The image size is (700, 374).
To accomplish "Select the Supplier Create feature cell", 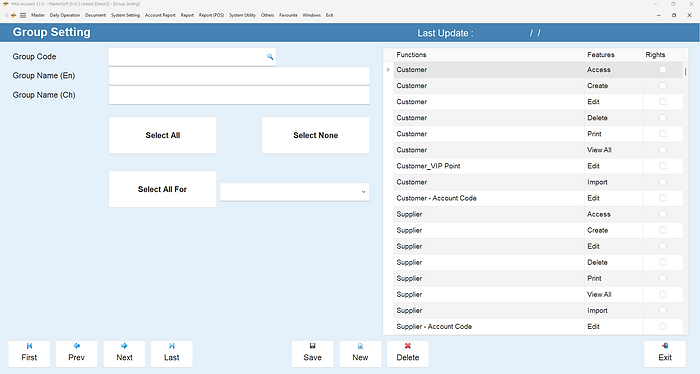I will tap(613, 230).
